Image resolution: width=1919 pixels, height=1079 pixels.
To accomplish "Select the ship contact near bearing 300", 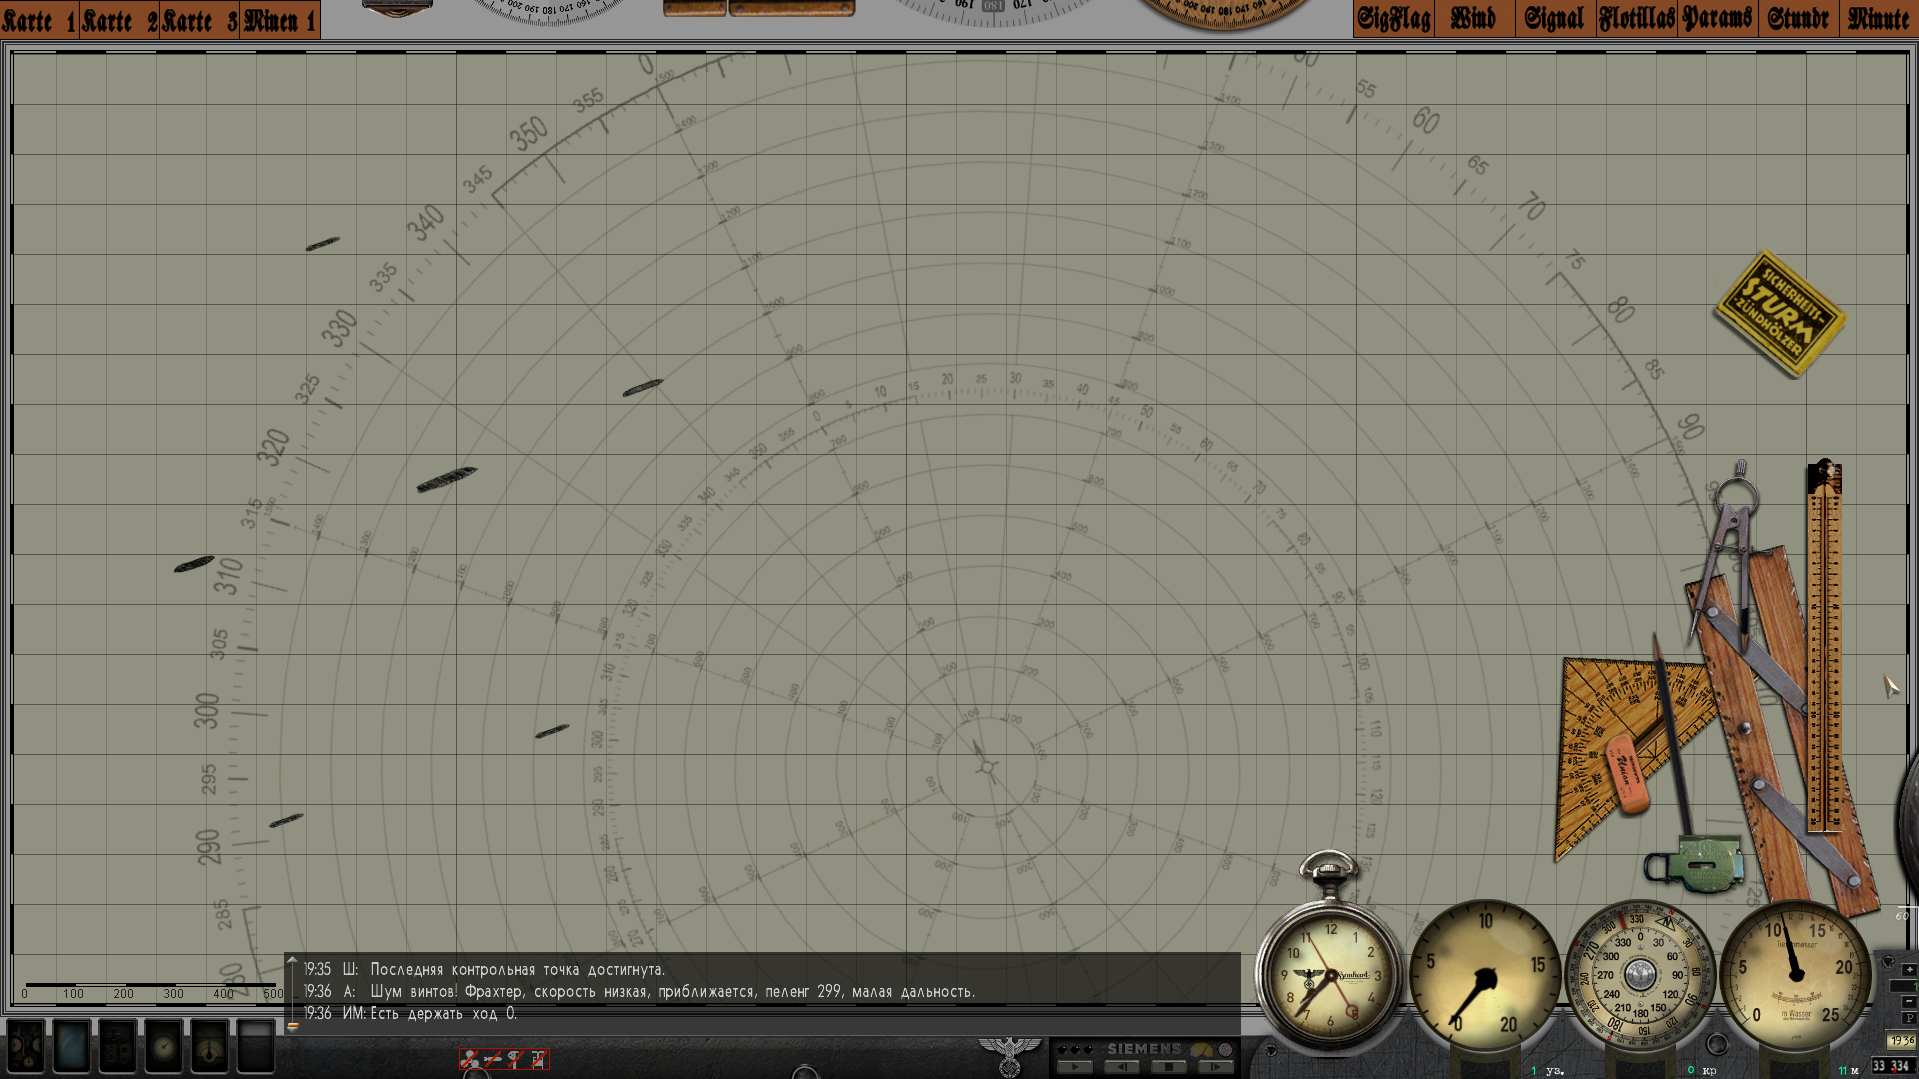I will tap(552, 731).
